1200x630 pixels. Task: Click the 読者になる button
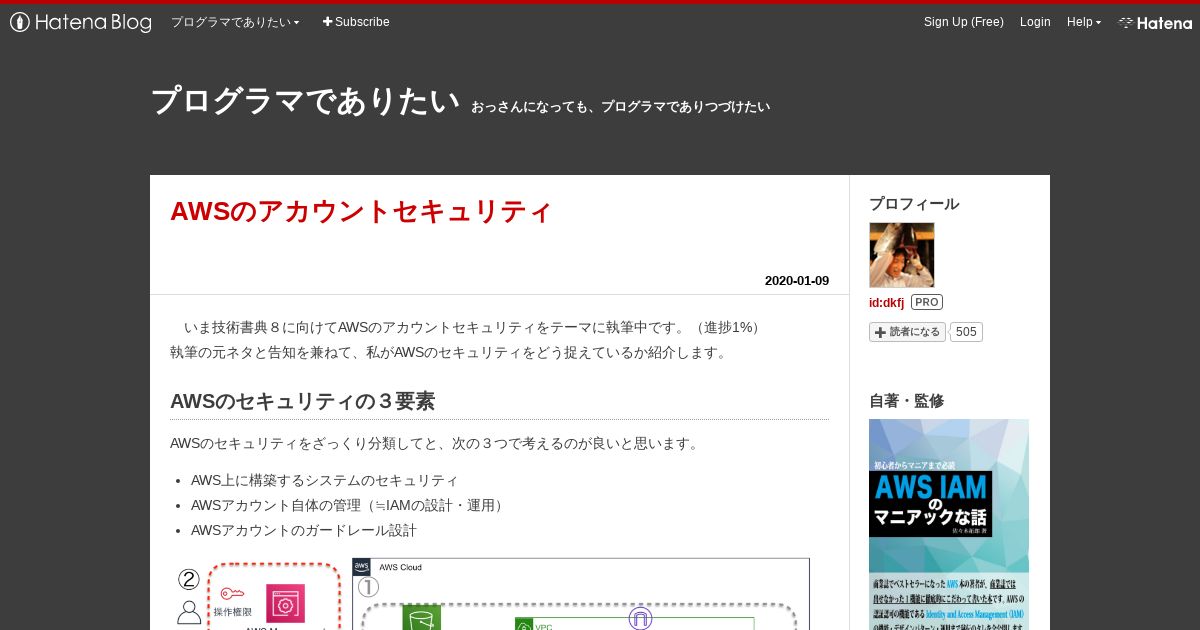(907, 332)
